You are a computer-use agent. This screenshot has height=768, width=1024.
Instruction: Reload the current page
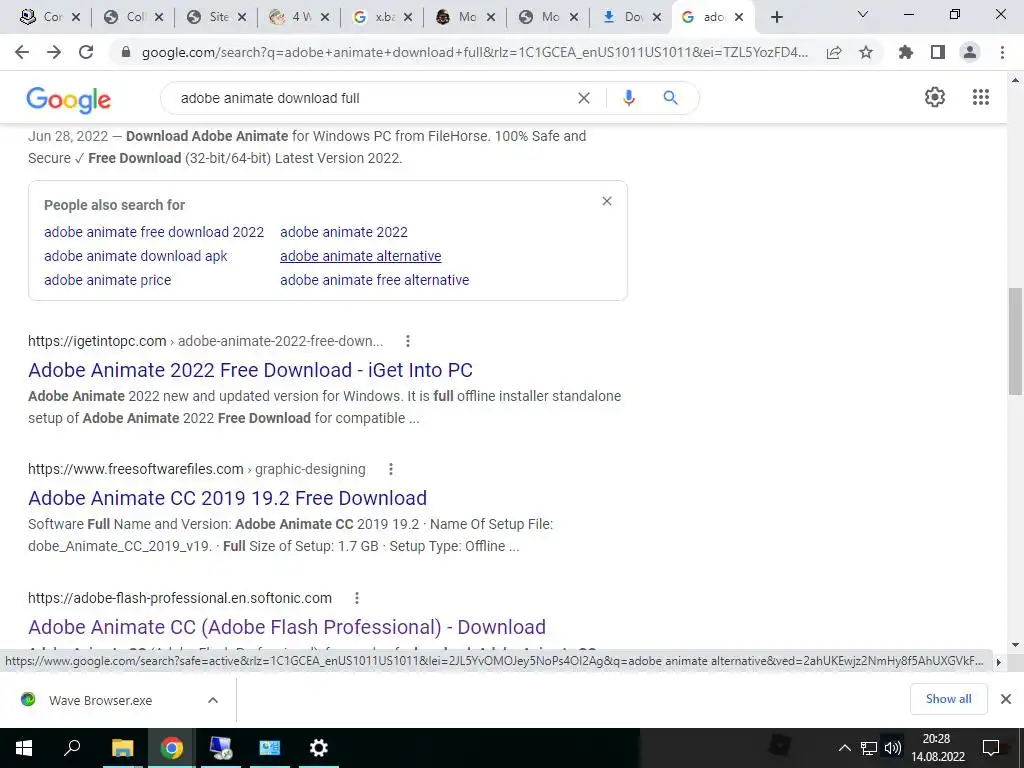point(86,52)
